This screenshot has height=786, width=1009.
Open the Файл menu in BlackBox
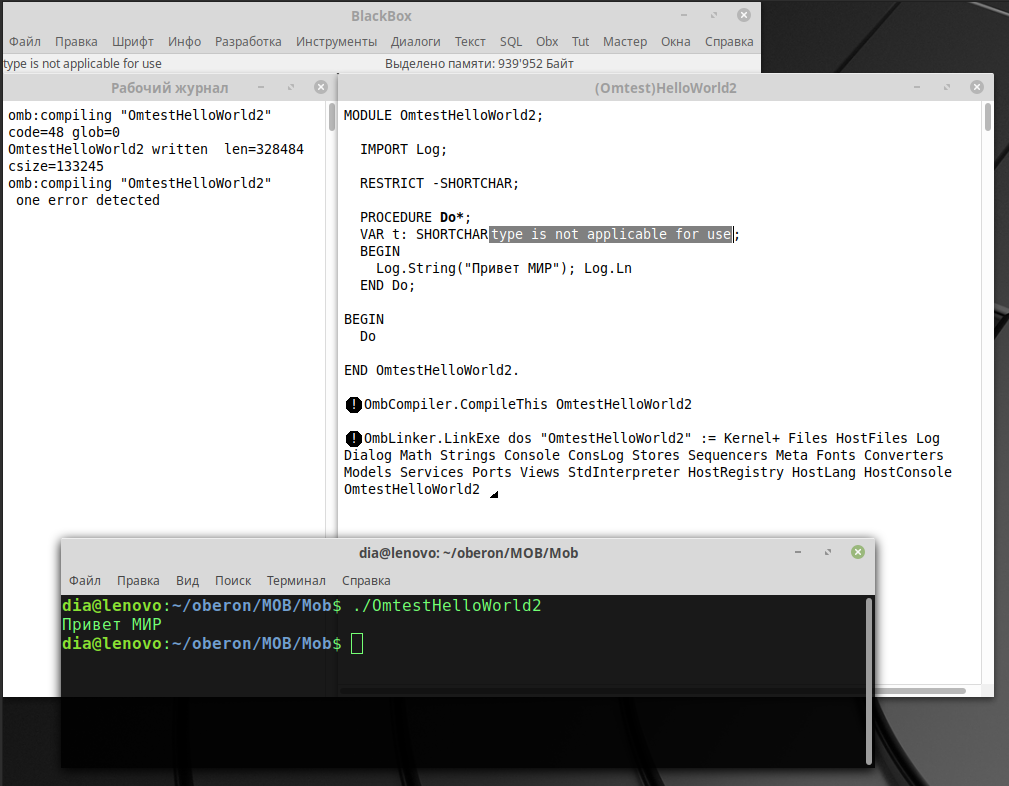tap(25, 41)
